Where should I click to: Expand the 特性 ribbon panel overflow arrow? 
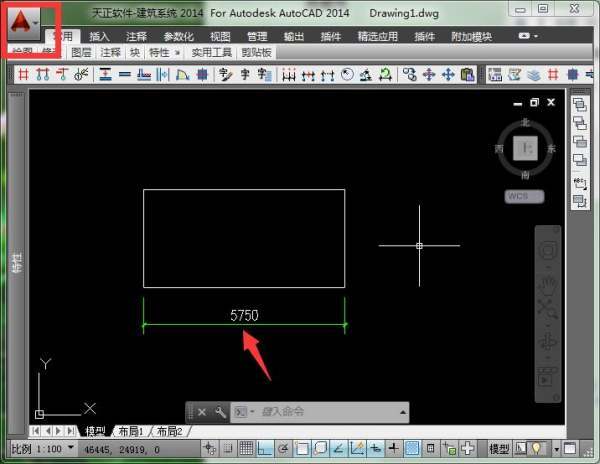(x=178, y=51)
